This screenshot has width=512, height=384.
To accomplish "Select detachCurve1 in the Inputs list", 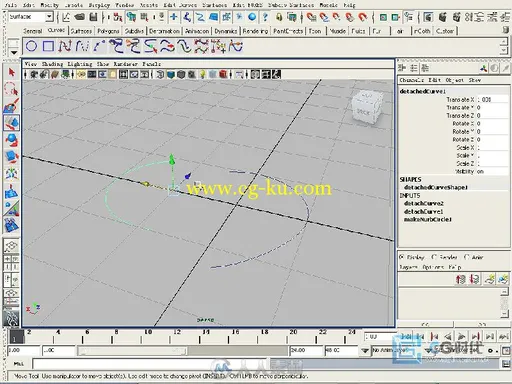I will click(424, 212).
